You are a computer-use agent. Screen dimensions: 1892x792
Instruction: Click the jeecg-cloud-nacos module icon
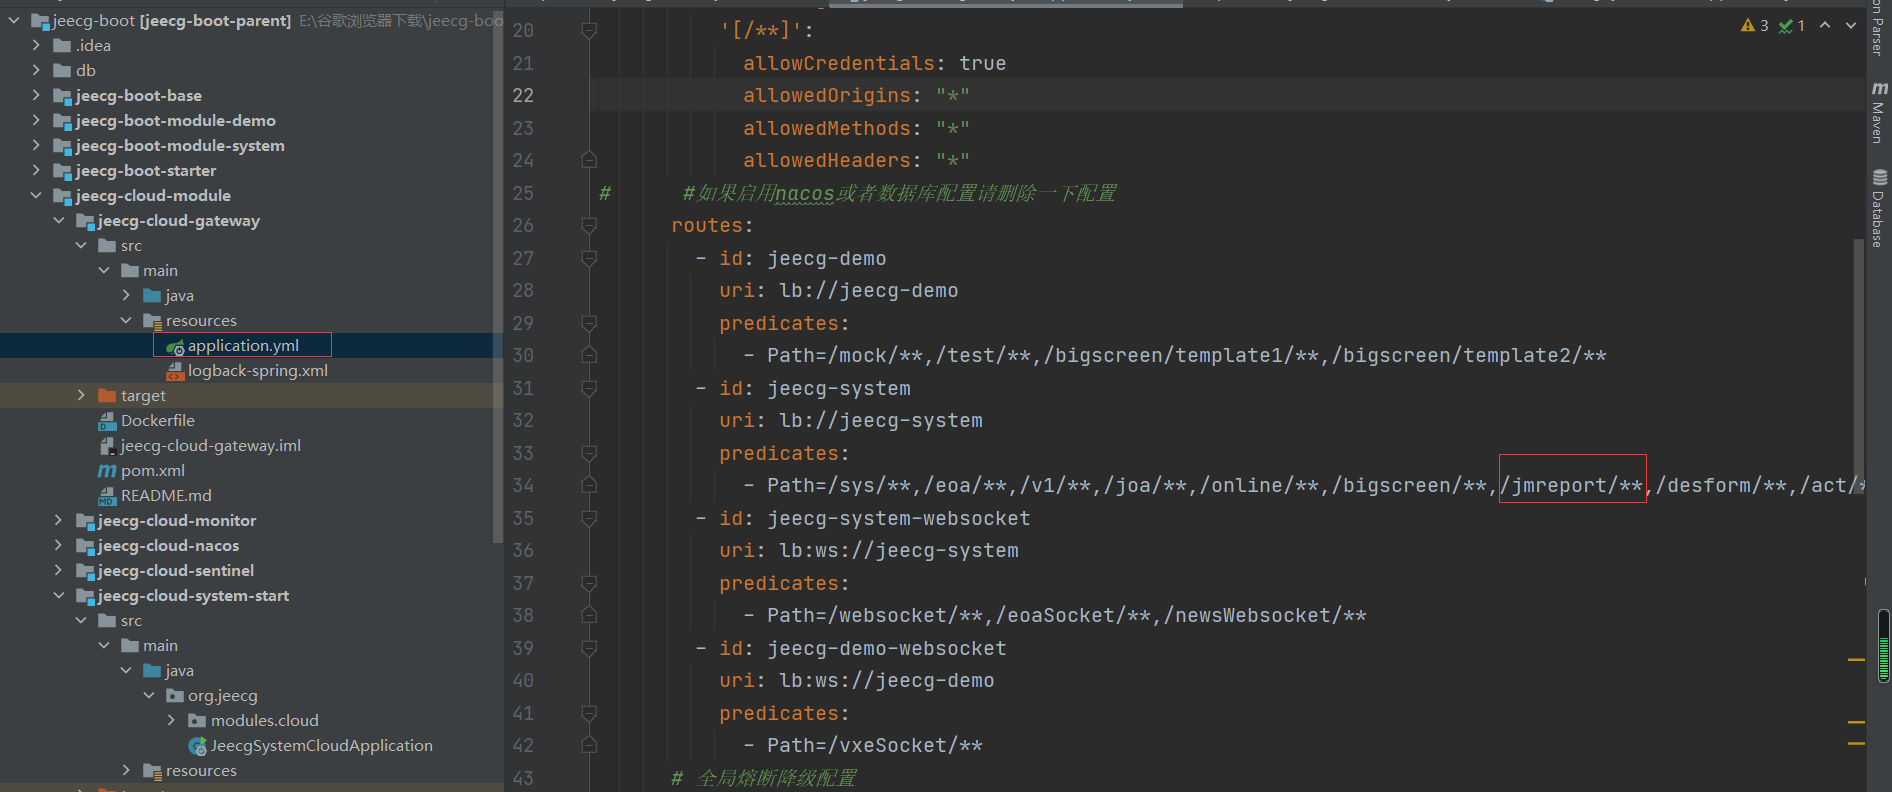click(86, 546)
